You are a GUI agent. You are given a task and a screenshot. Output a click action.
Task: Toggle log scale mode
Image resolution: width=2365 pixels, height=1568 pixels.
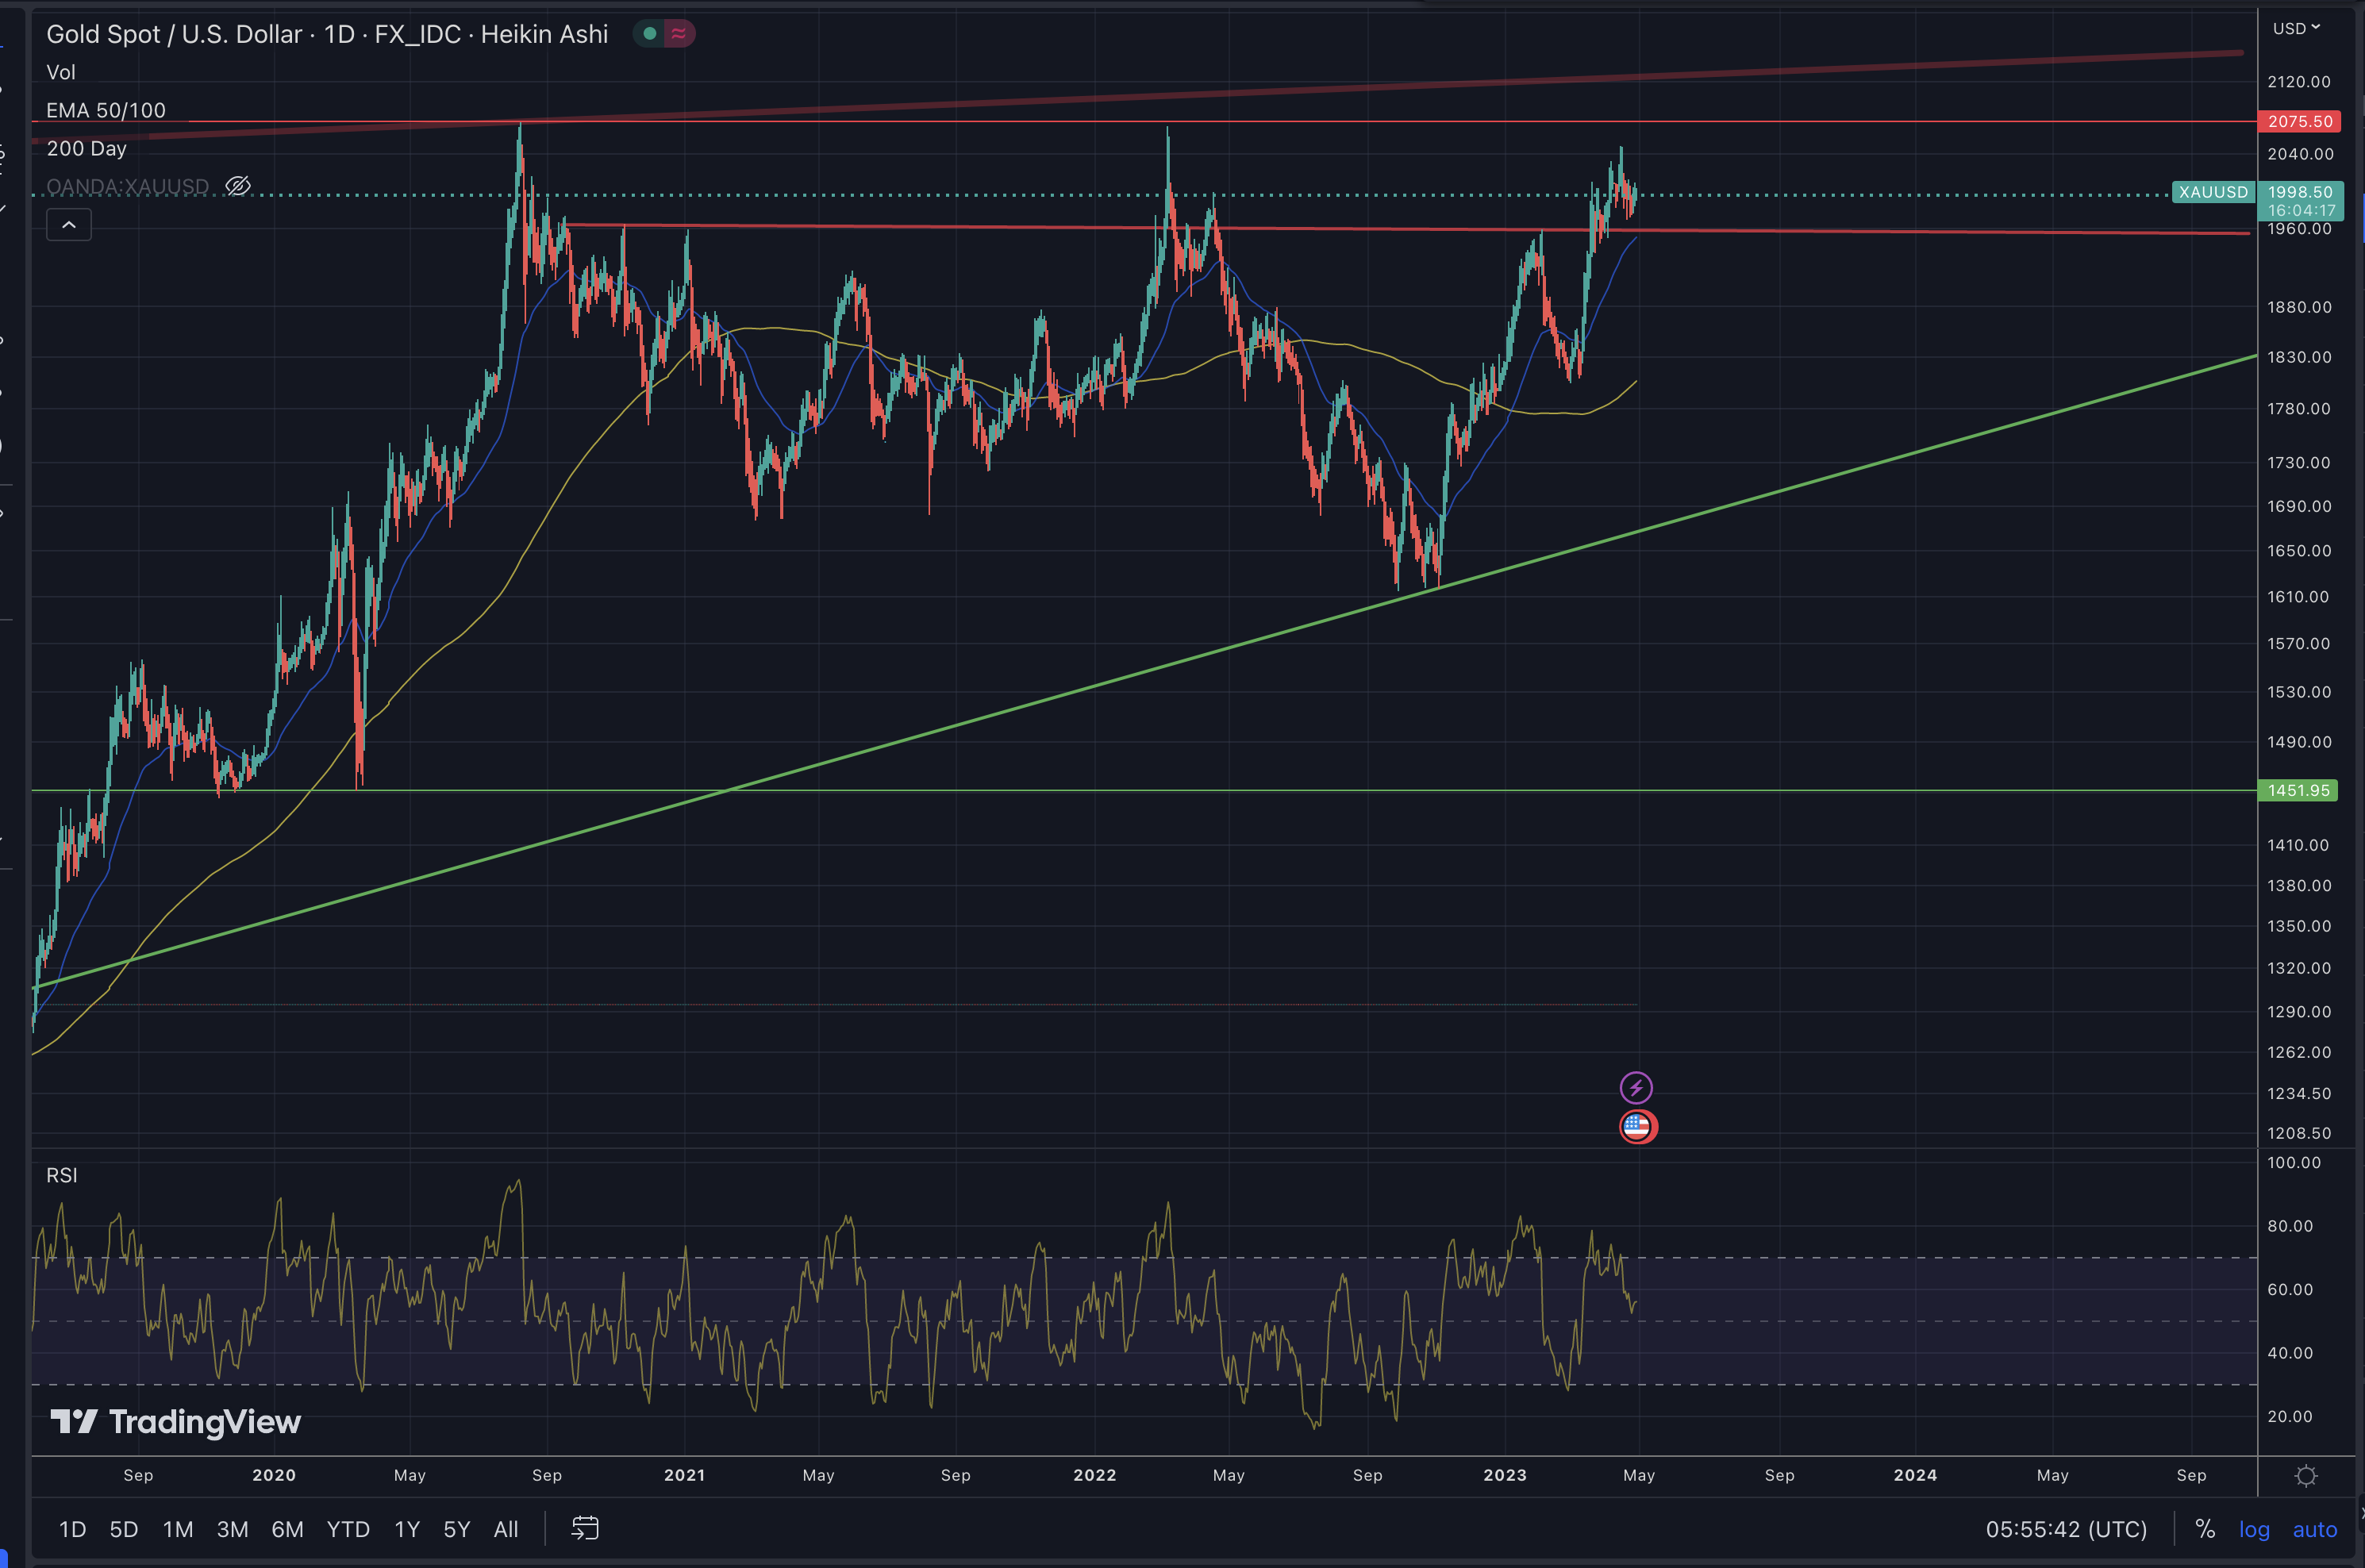click(2254, 1529)
